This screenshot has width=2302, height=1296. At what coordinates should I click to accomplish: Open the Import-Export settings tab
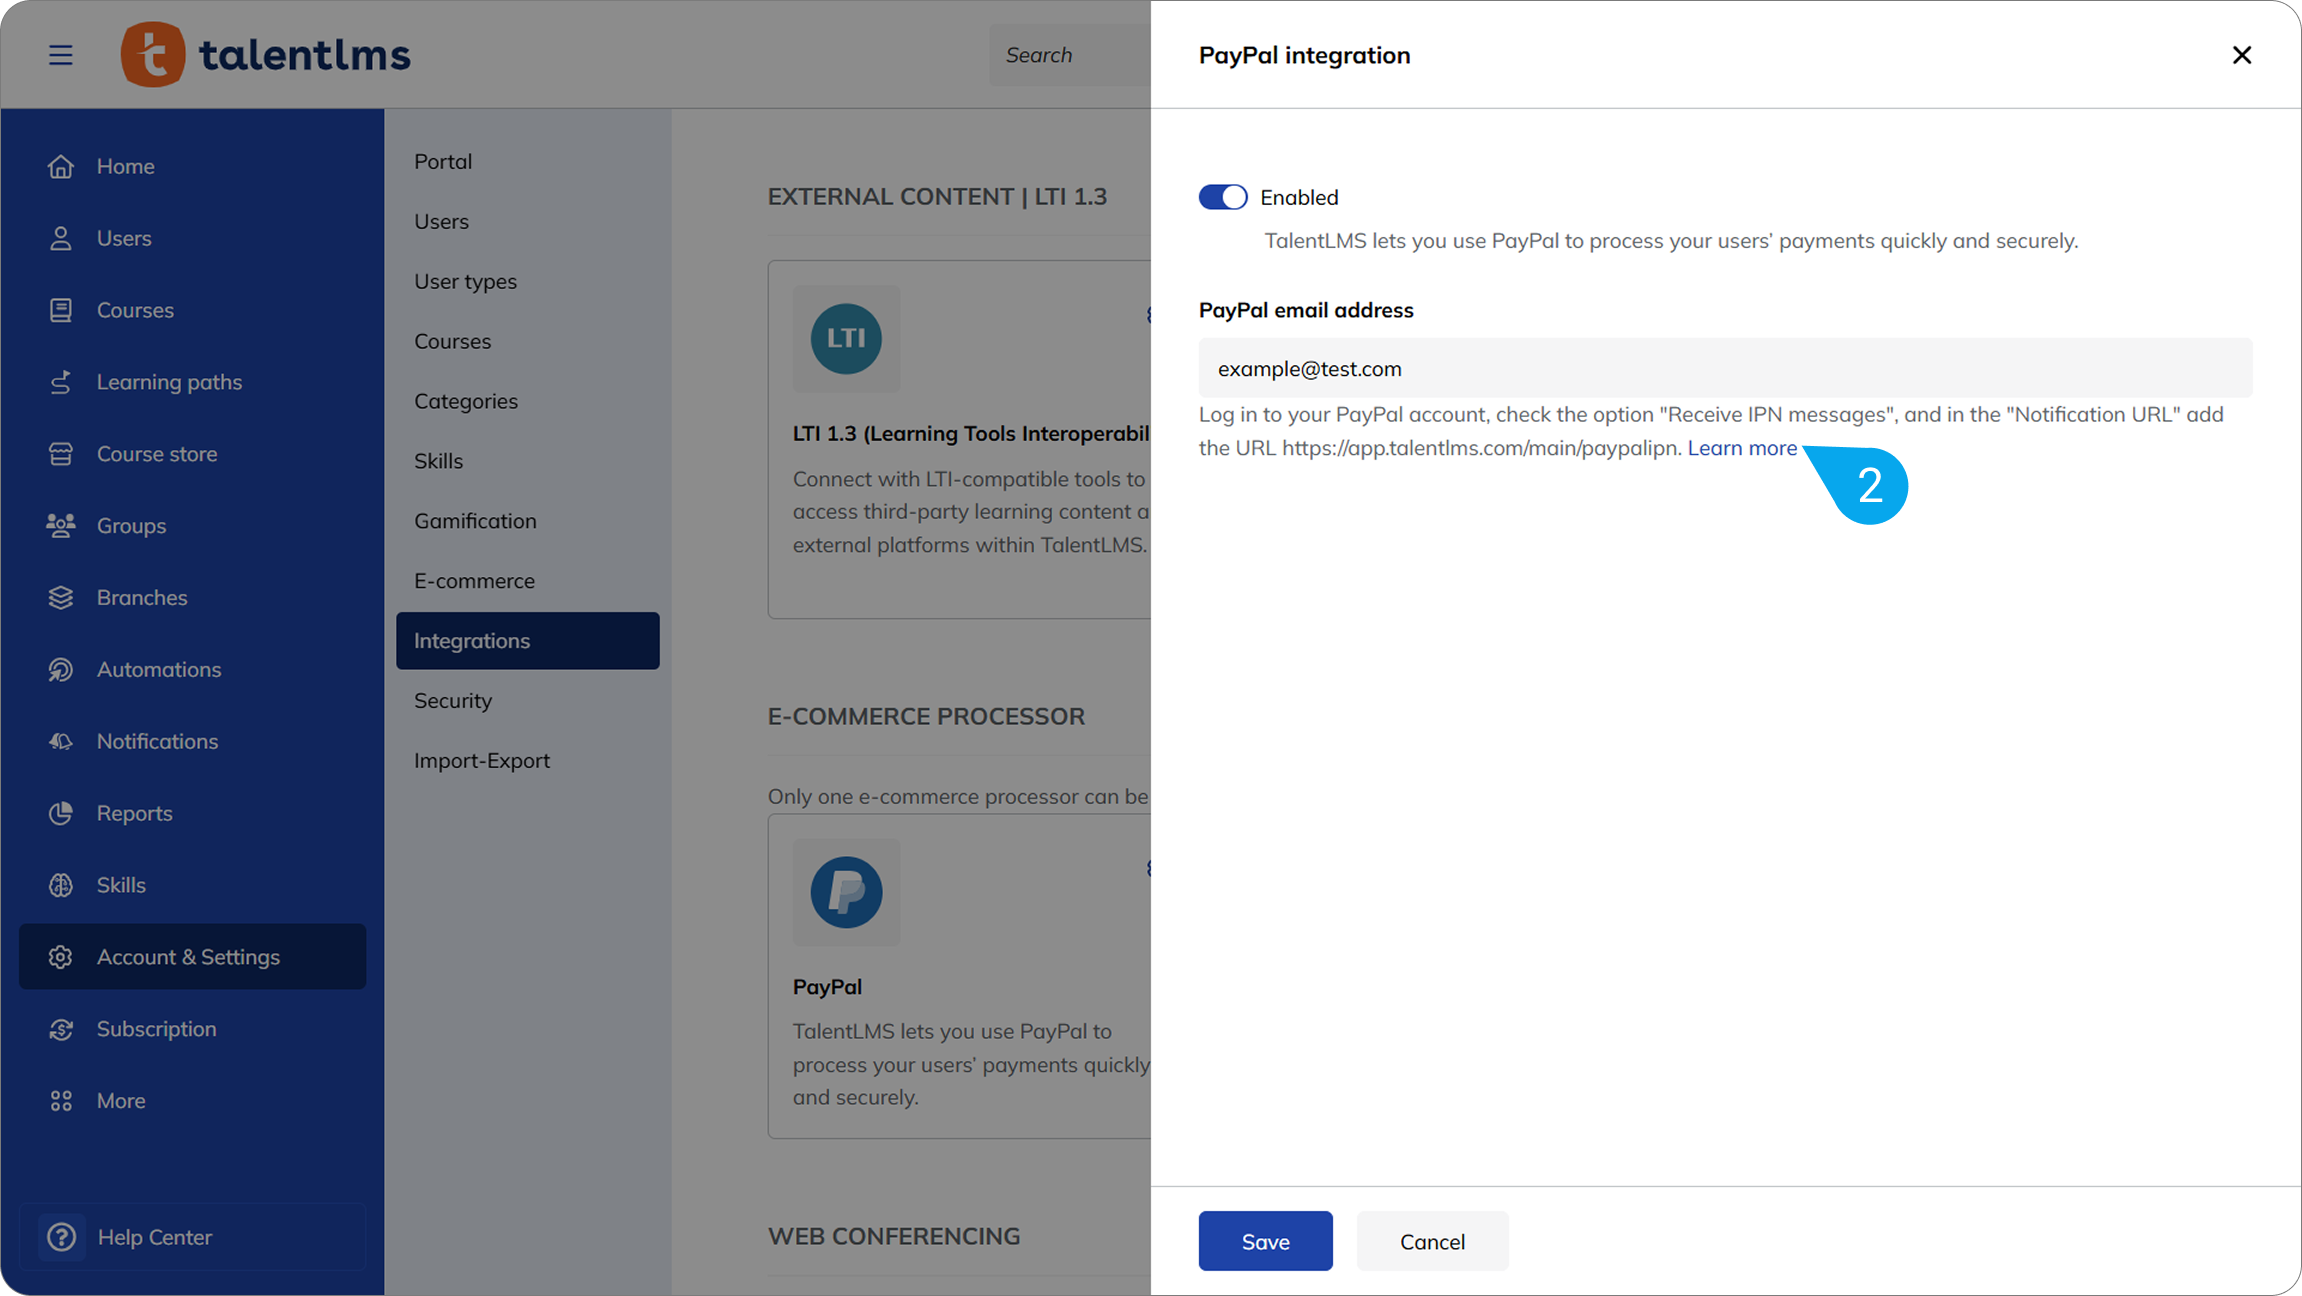482,761
